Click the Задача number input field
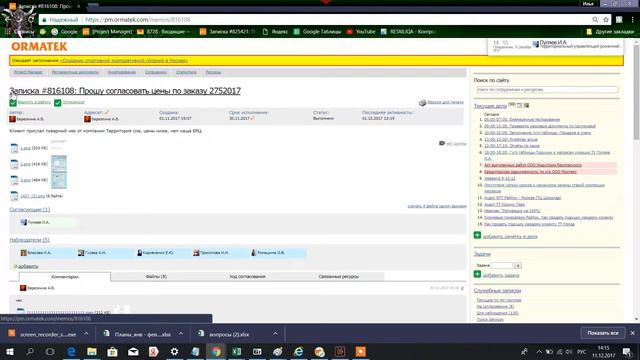The width and height of the screenshot is (640, 360). pos(501,265)
